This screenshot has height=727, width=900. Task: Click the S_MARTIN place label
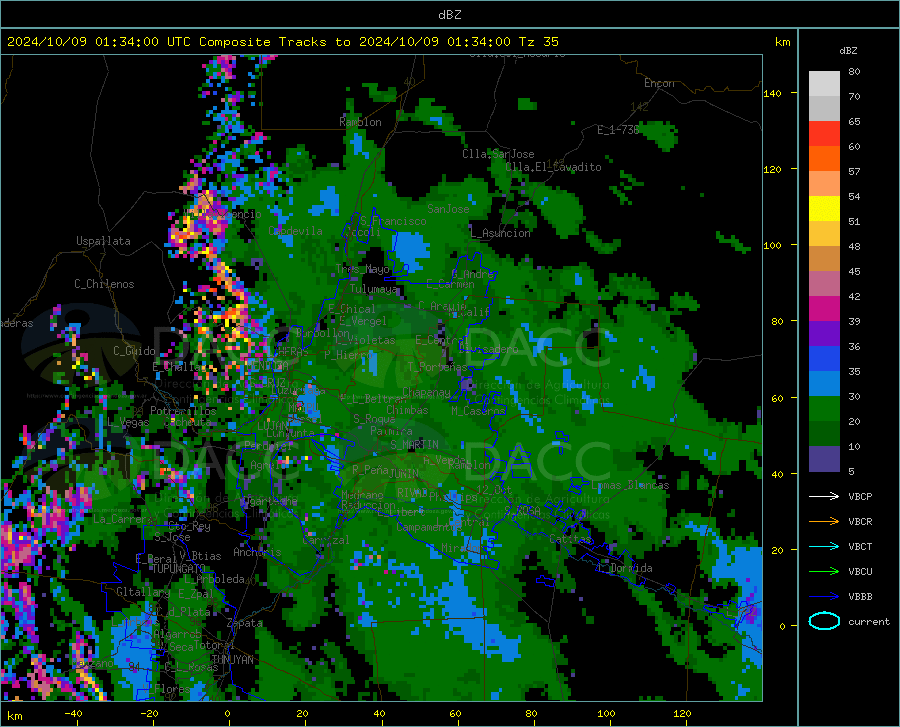[414, 445]
